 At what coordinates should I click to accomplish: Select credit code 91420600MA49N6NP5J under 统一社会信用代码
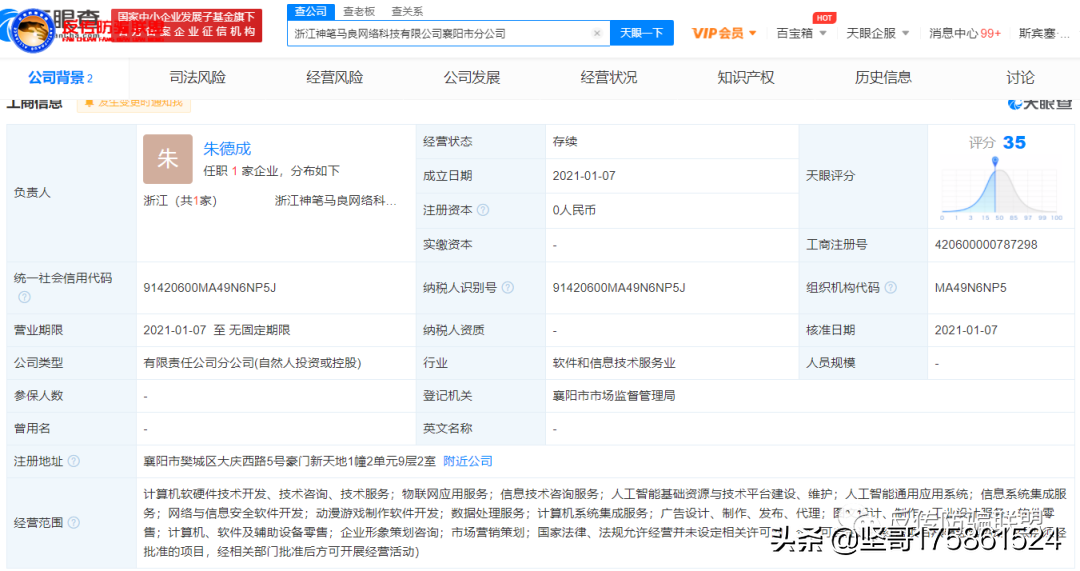coord(209,288)
